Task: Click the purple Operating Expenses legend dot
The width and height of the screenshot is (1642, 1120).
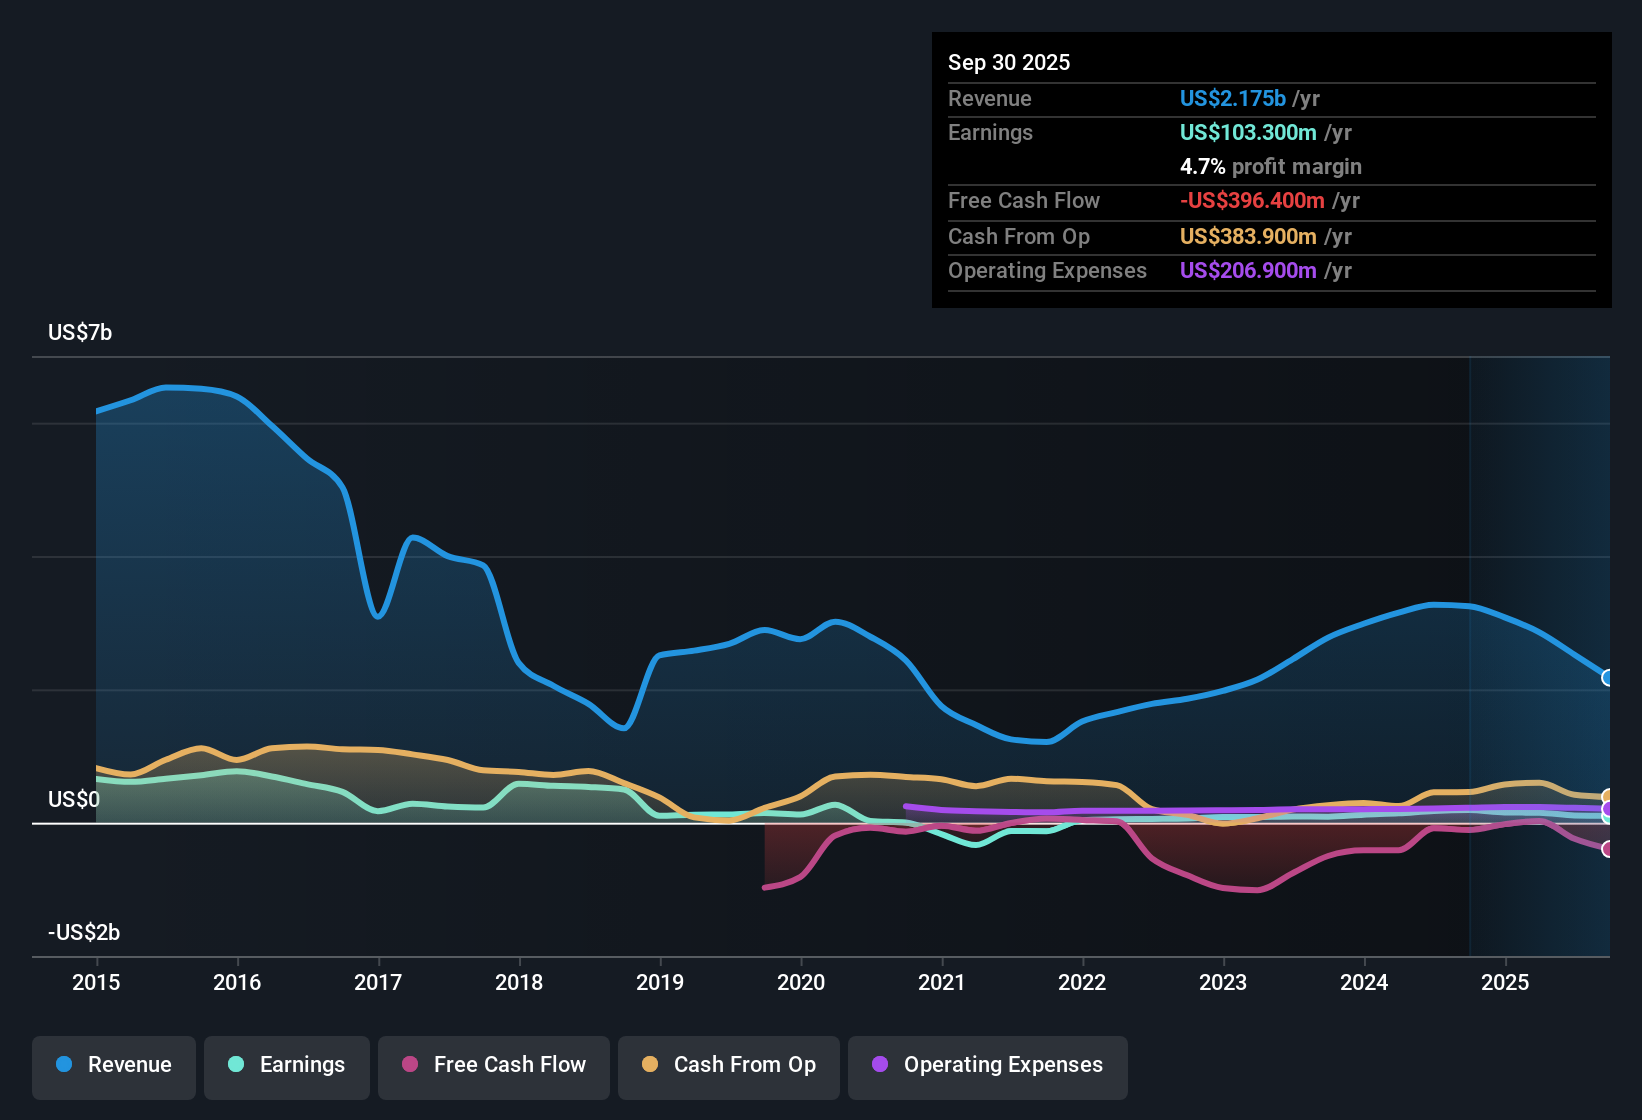Action: pyautogui.click(x=879, y=1065)
